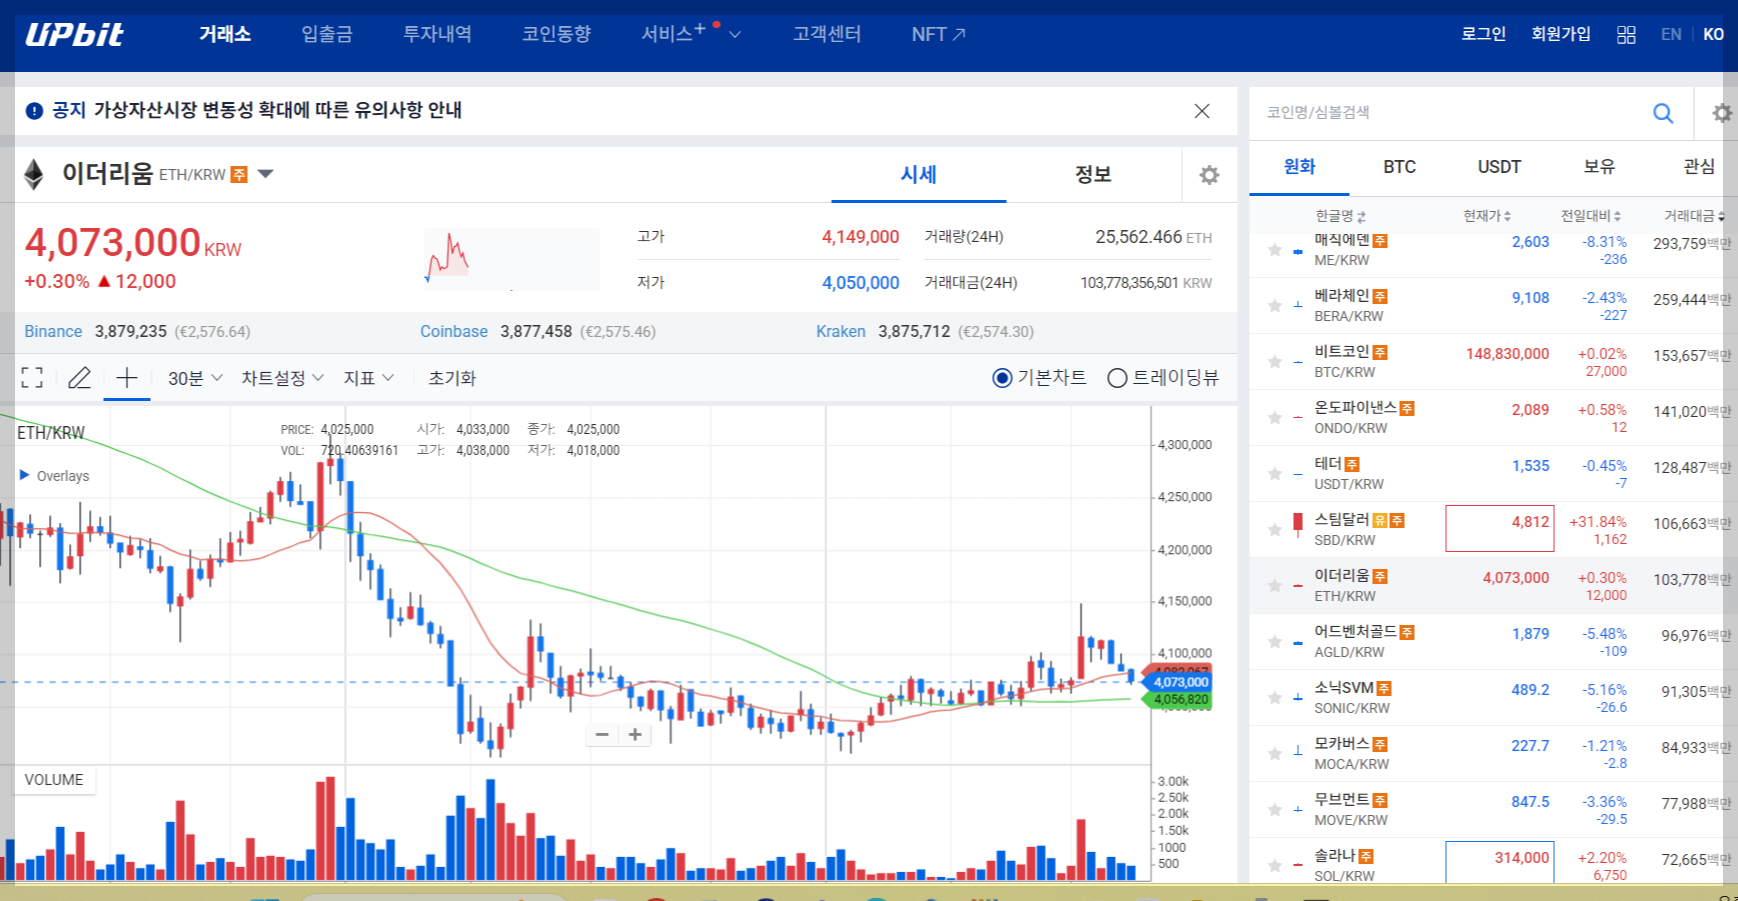Open the 거래소 menu

point(225,34)
